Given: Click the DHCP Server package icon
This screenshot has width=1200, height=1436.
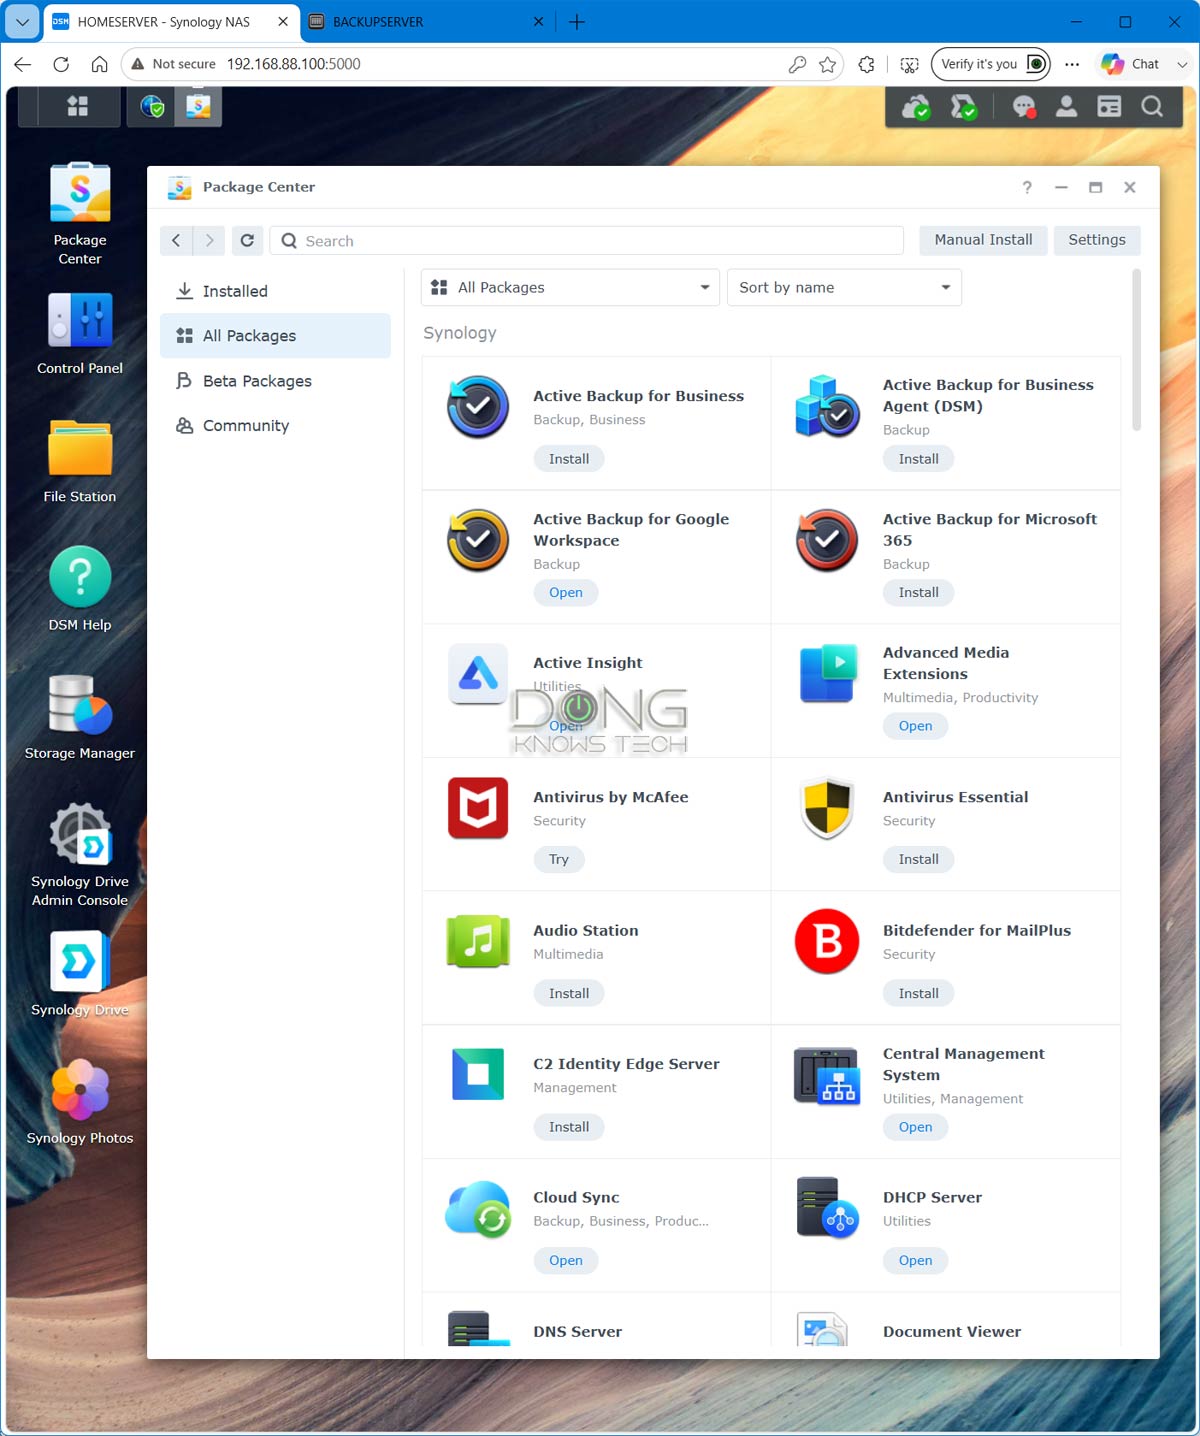Looking at the screenshot, I should [827, 1208].
